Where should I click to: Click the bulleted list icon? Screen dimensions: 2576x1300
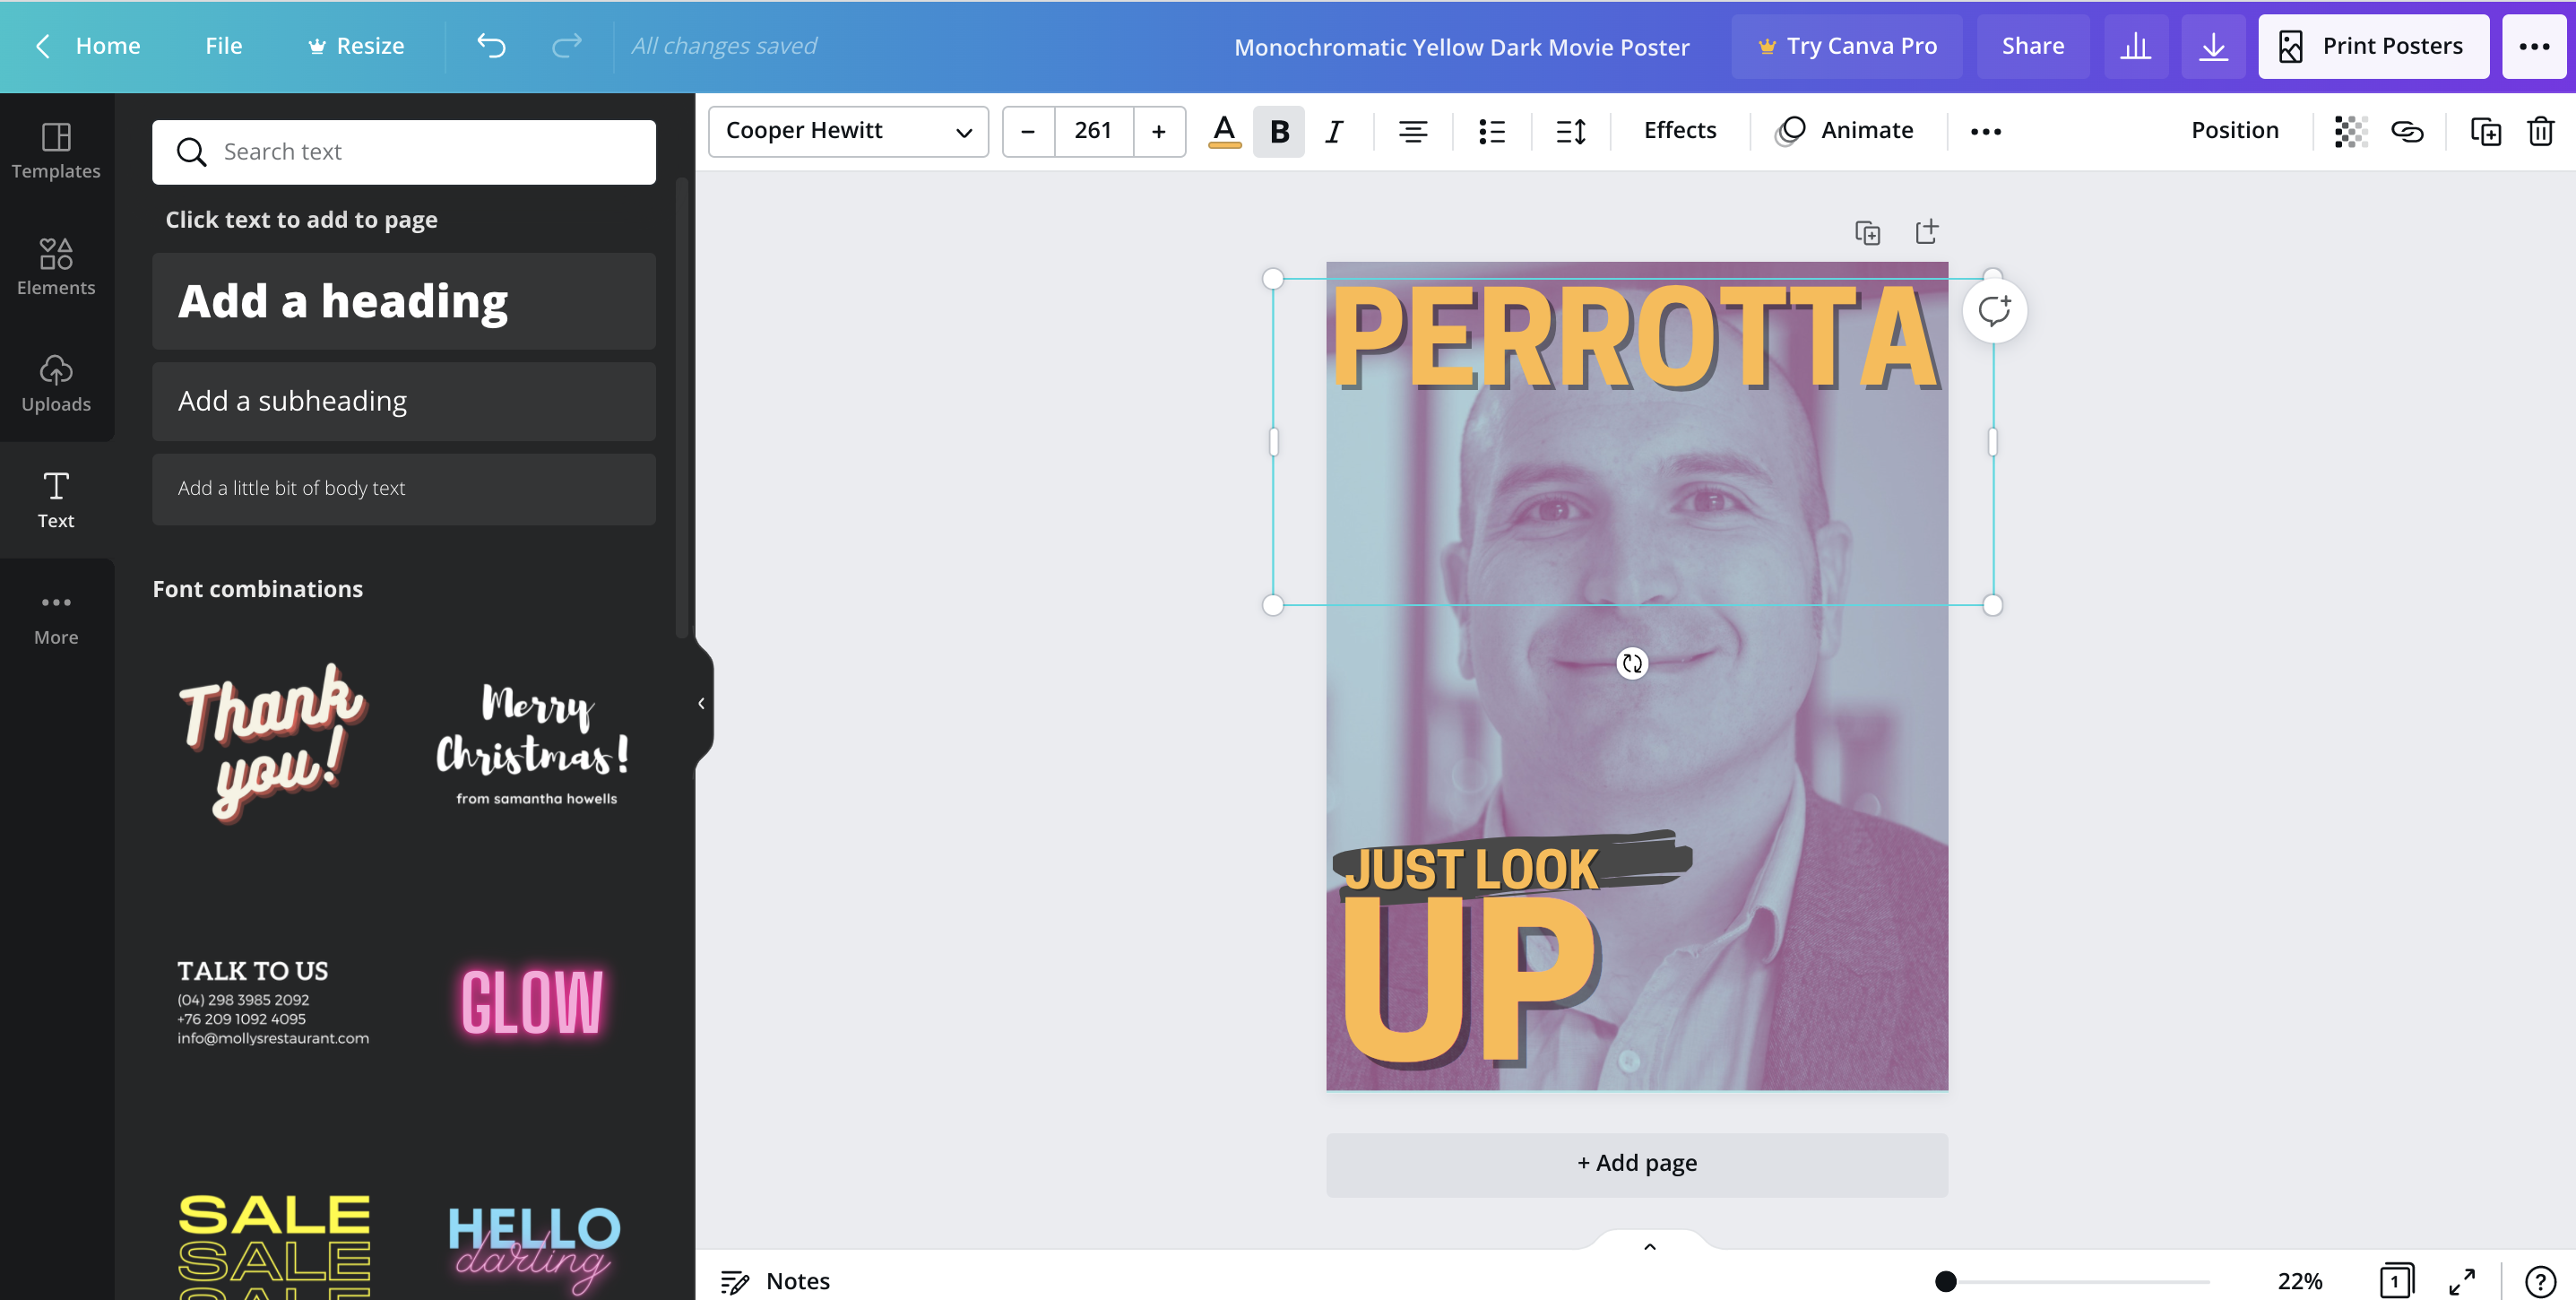point(1491,131)
